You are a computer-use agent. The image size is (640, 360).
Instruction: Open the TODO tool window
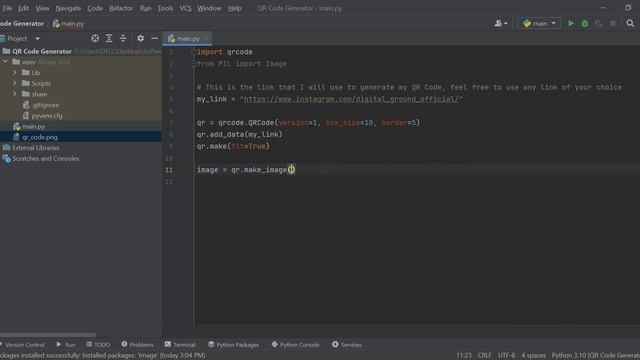coord(98,345)
